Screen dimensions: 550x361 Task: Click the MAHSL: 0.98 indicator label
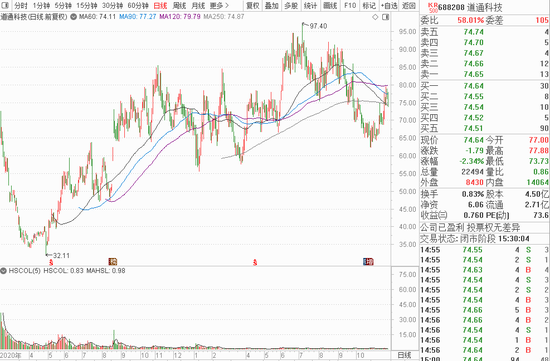tap(106, 271)
